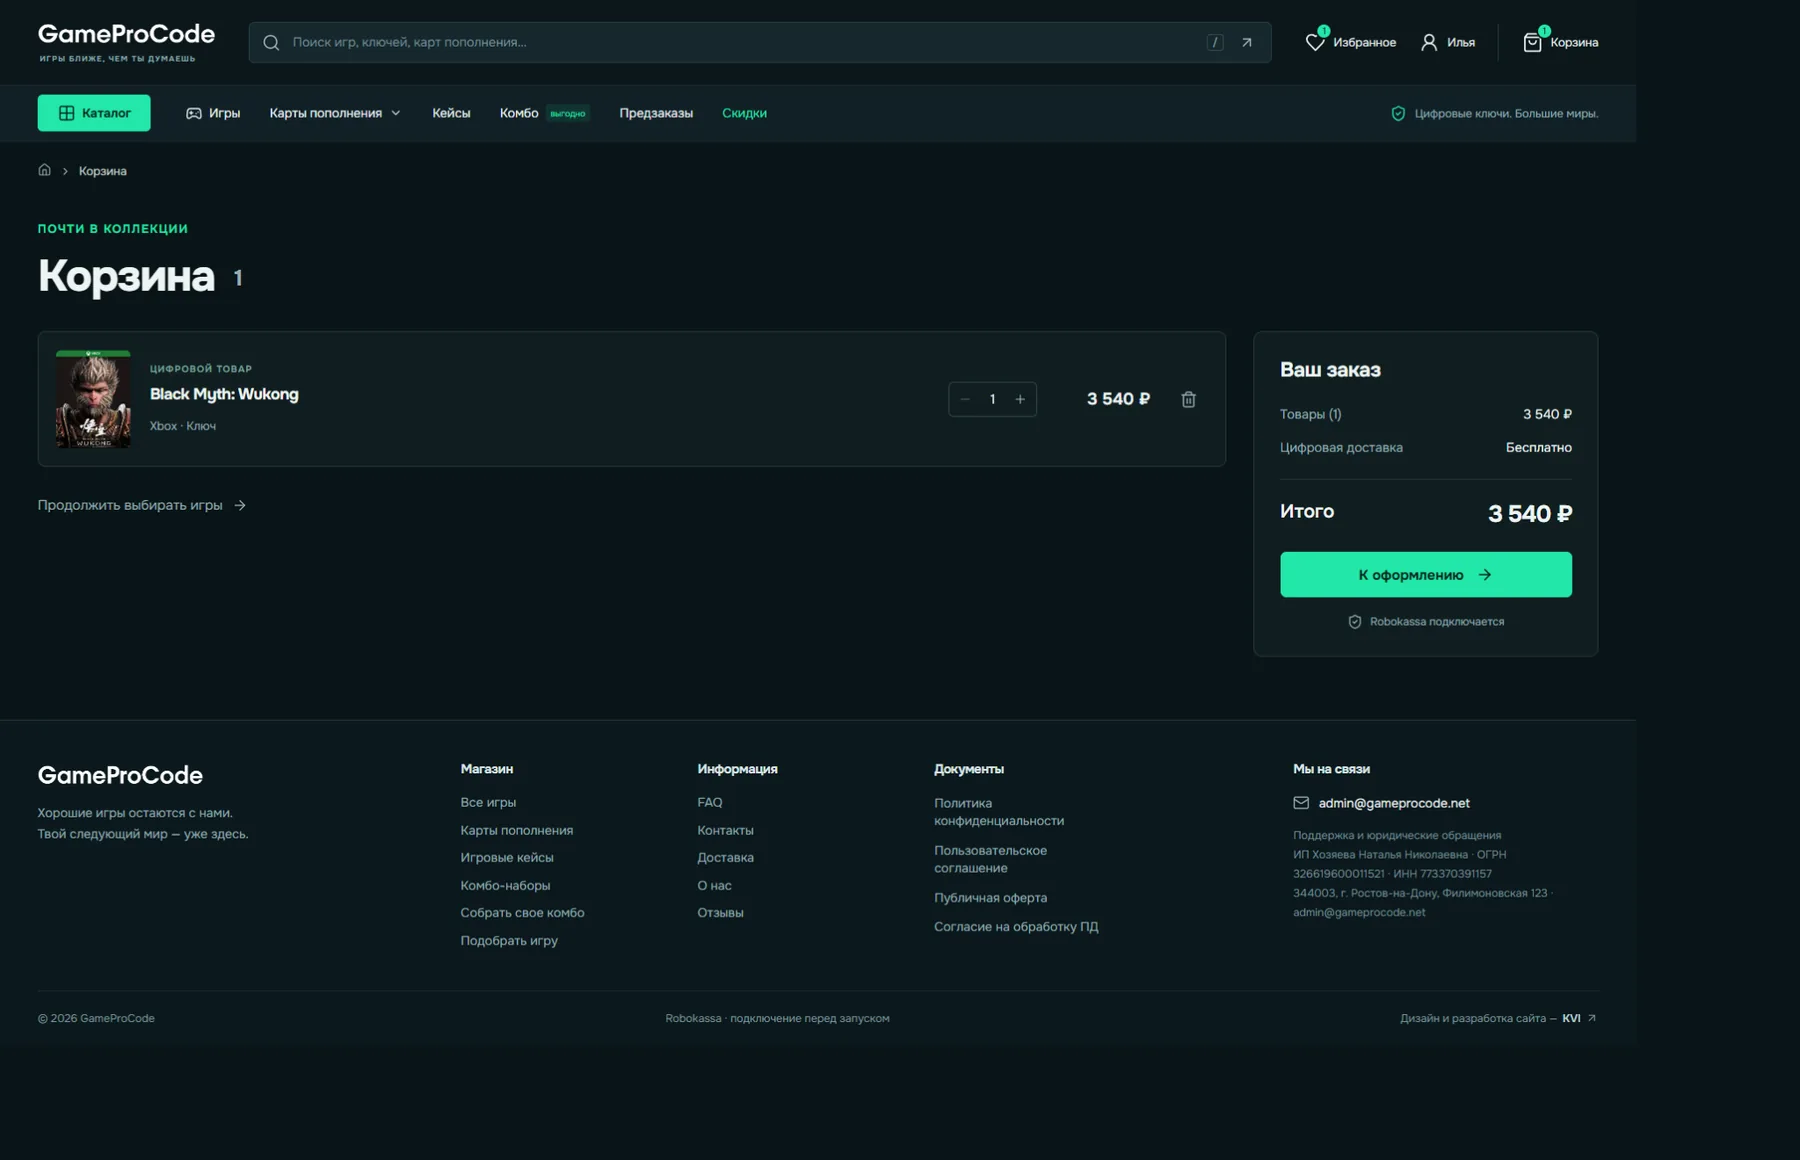Click admin@gameprocode.net bold email link

click(1394, 803)
